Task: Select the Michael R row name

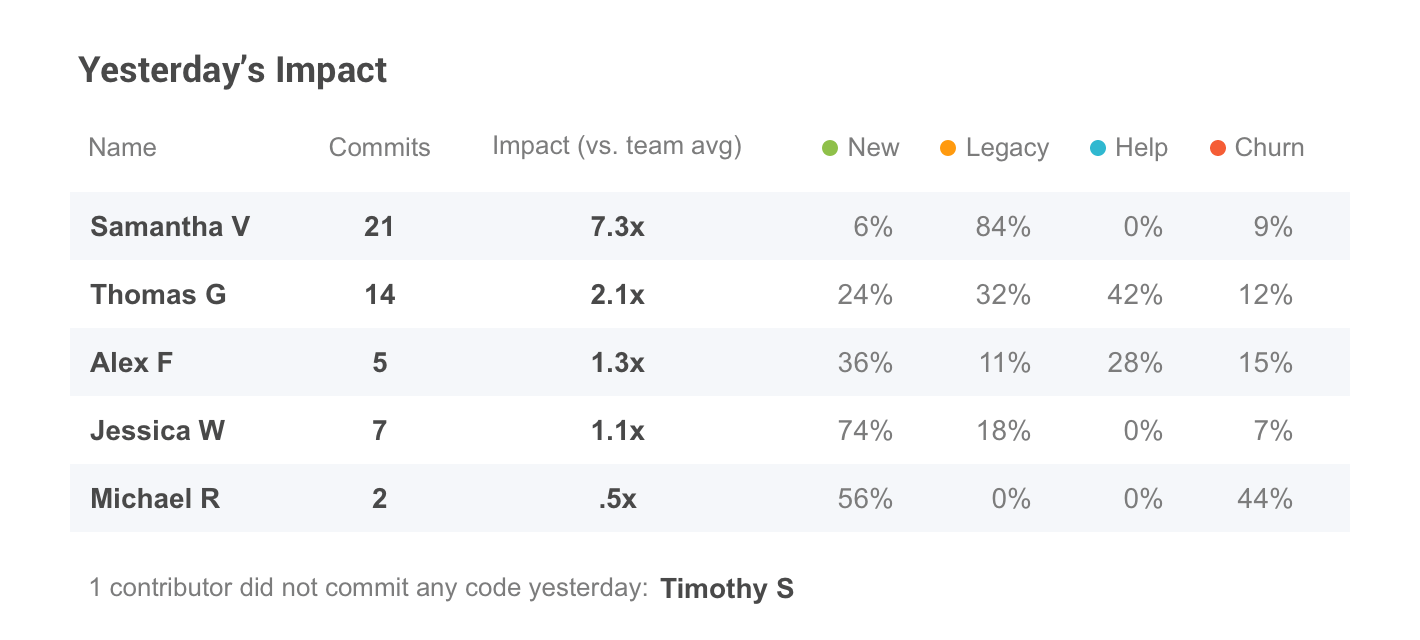Action: pyautogui.click(x=155, y=498)
